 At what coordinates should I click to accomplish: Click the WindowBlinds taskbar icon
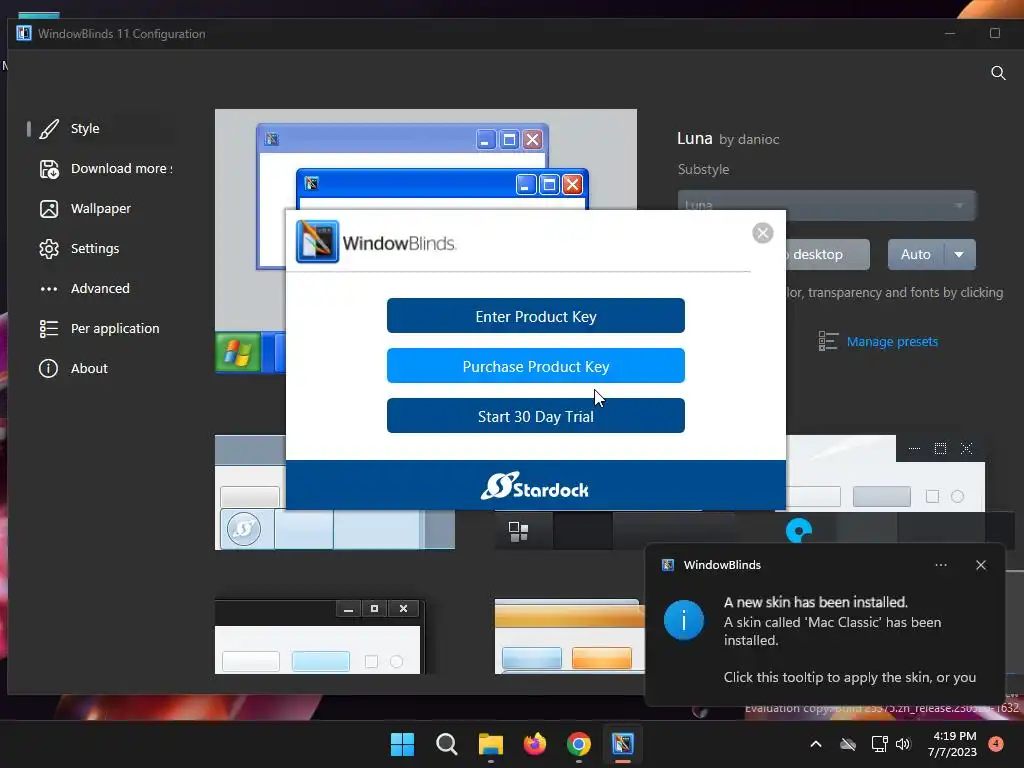click(622, 744)
